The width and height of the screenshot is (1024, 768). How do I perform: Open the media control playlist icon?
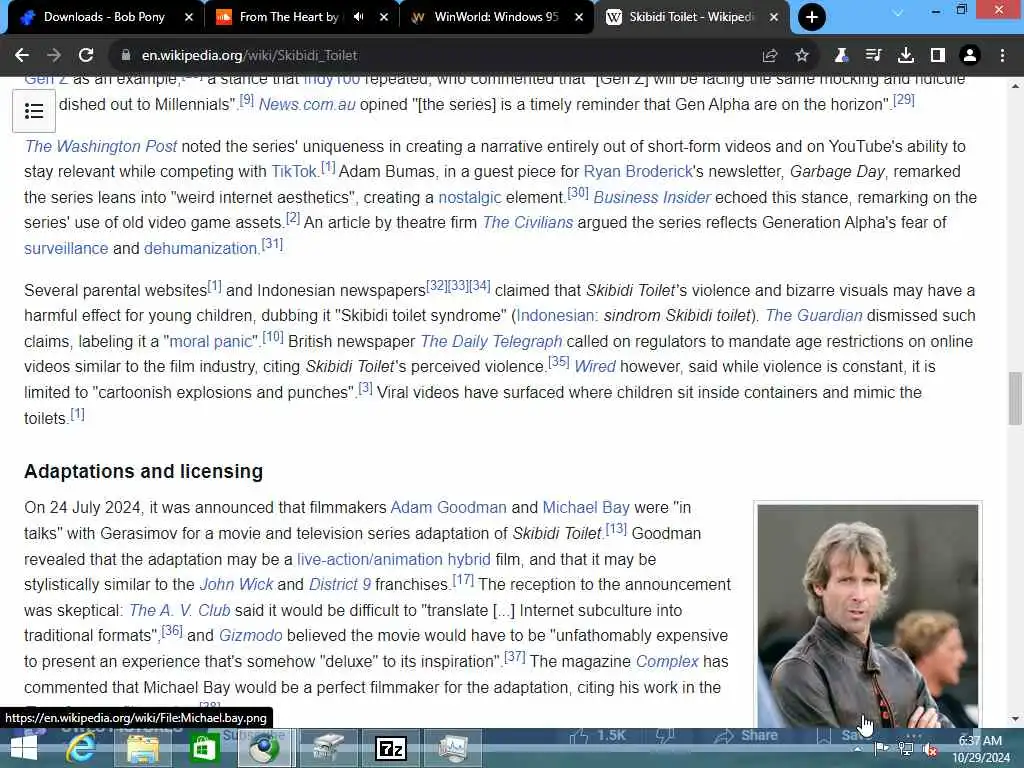click(x=873, y=56)
